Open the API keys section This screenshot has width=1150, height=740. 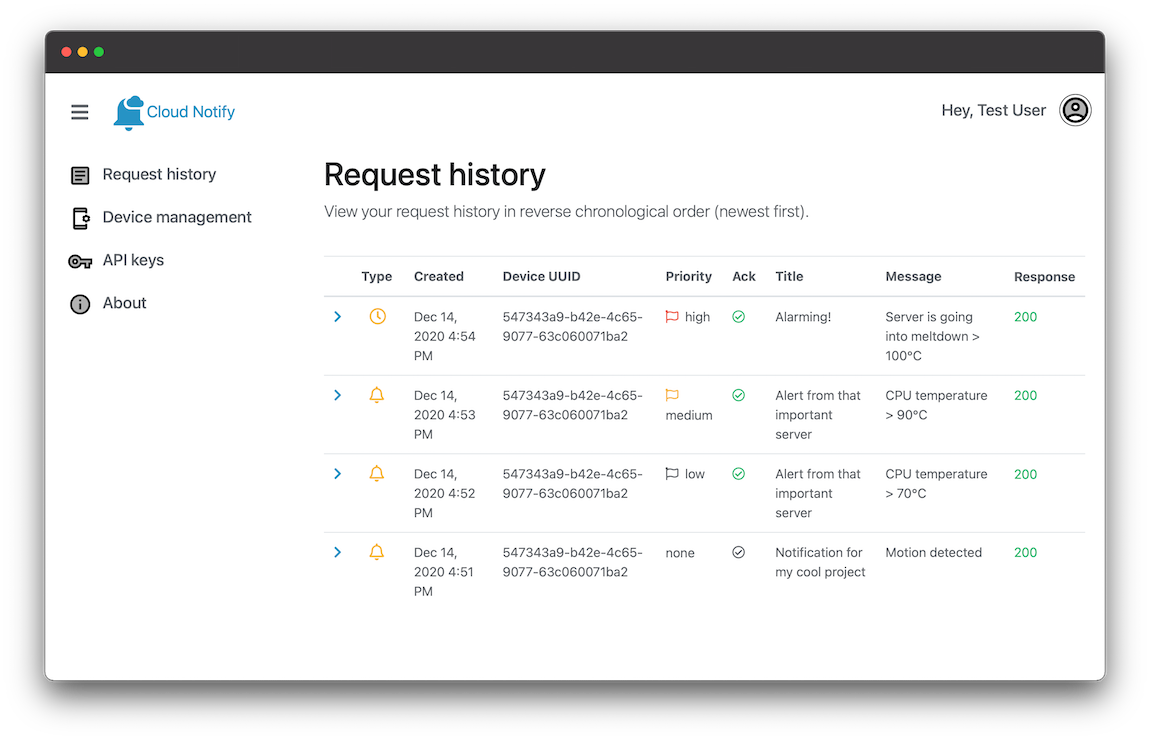point(133,260)
